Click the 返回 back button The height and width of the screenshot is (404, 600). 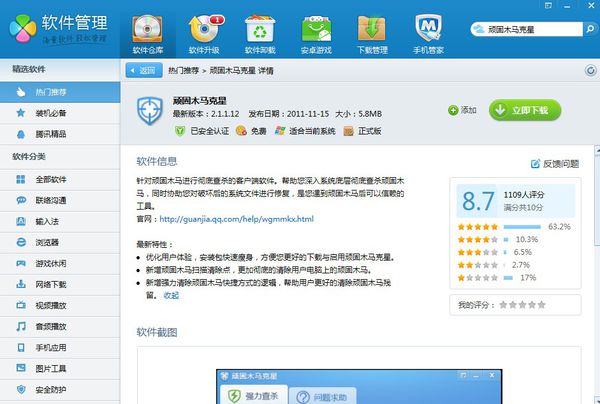click(144, 70)
